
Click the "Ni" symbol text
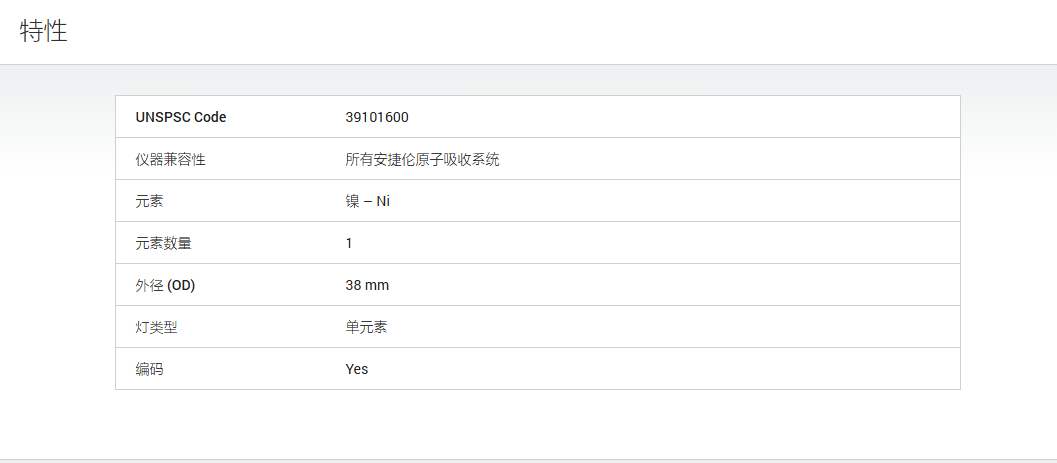(x=383, y=202)
